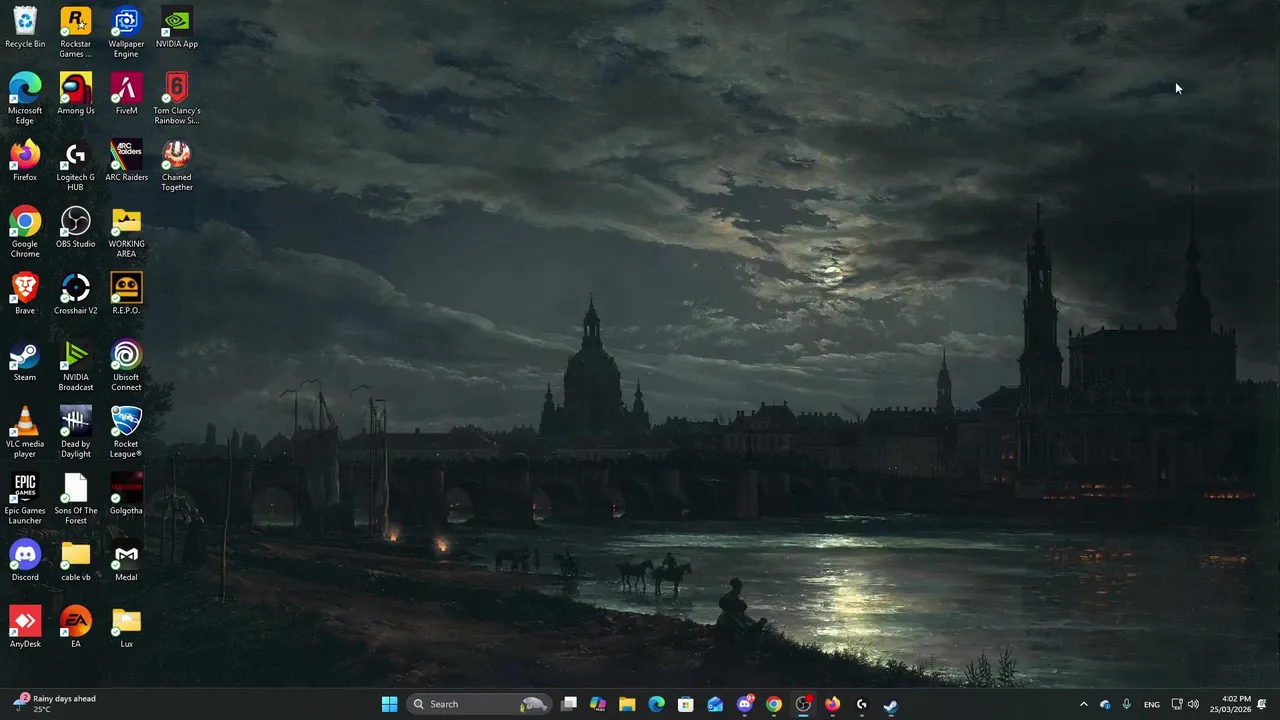
Task: Select the cable vb folder
Action: click(x=76, y=561)
